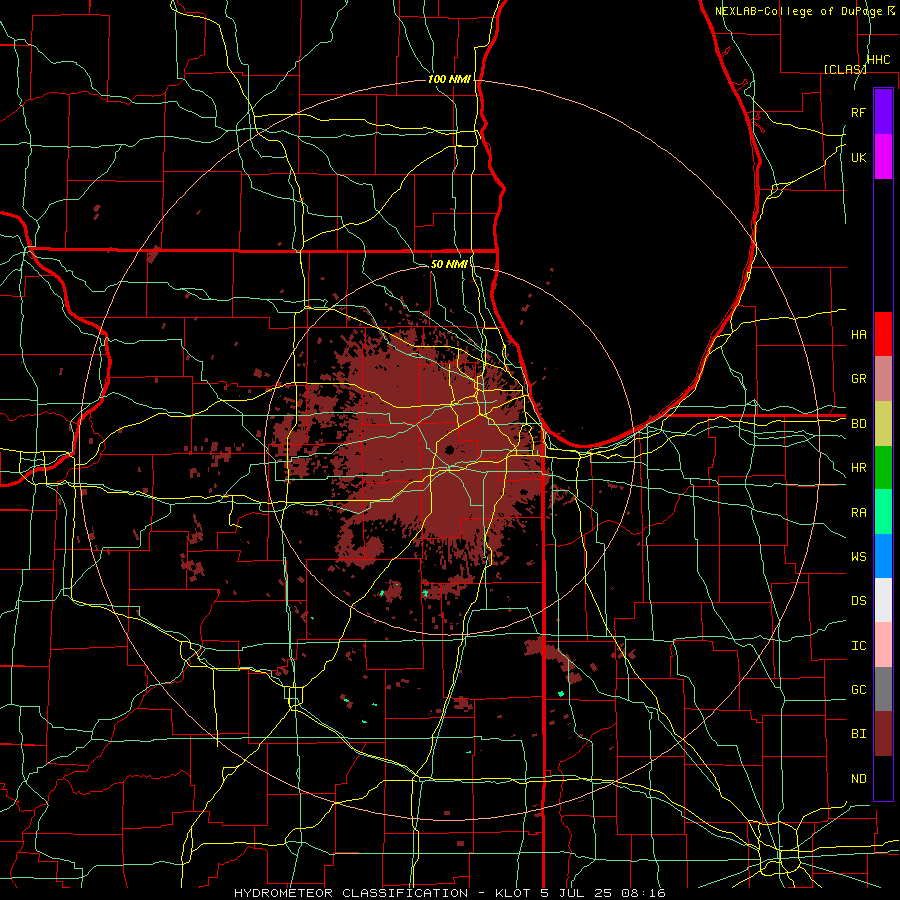Click the BI legend label
The width and height of the screenshot is (900, 900).
[x=858, y=734]
